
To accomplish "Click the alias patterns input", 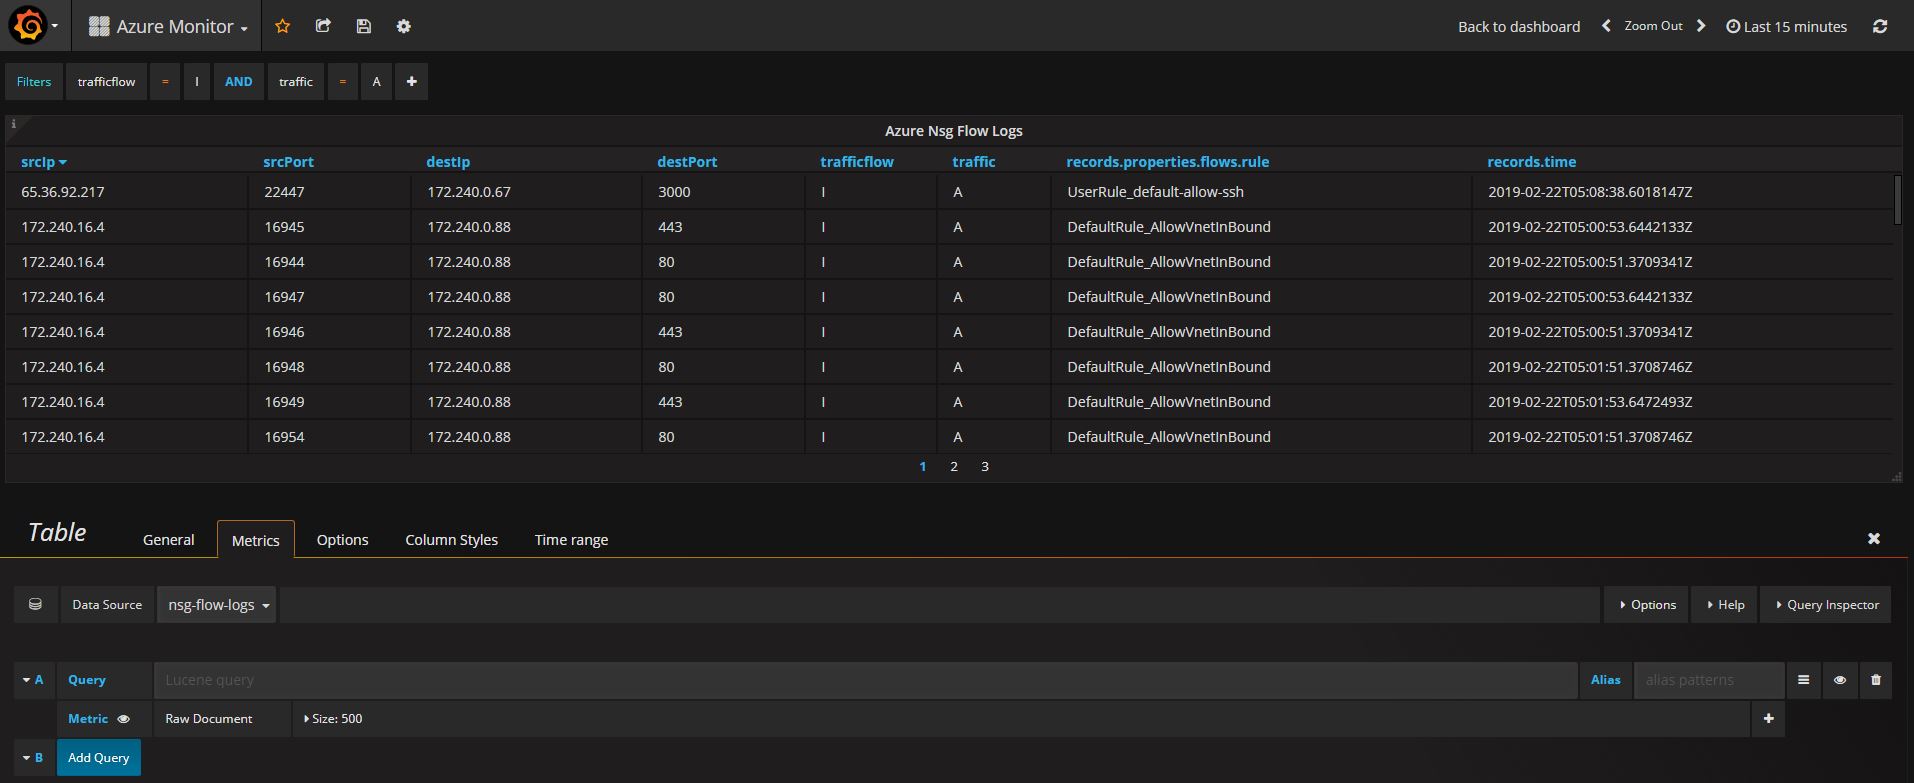I will click(1709, 680).
